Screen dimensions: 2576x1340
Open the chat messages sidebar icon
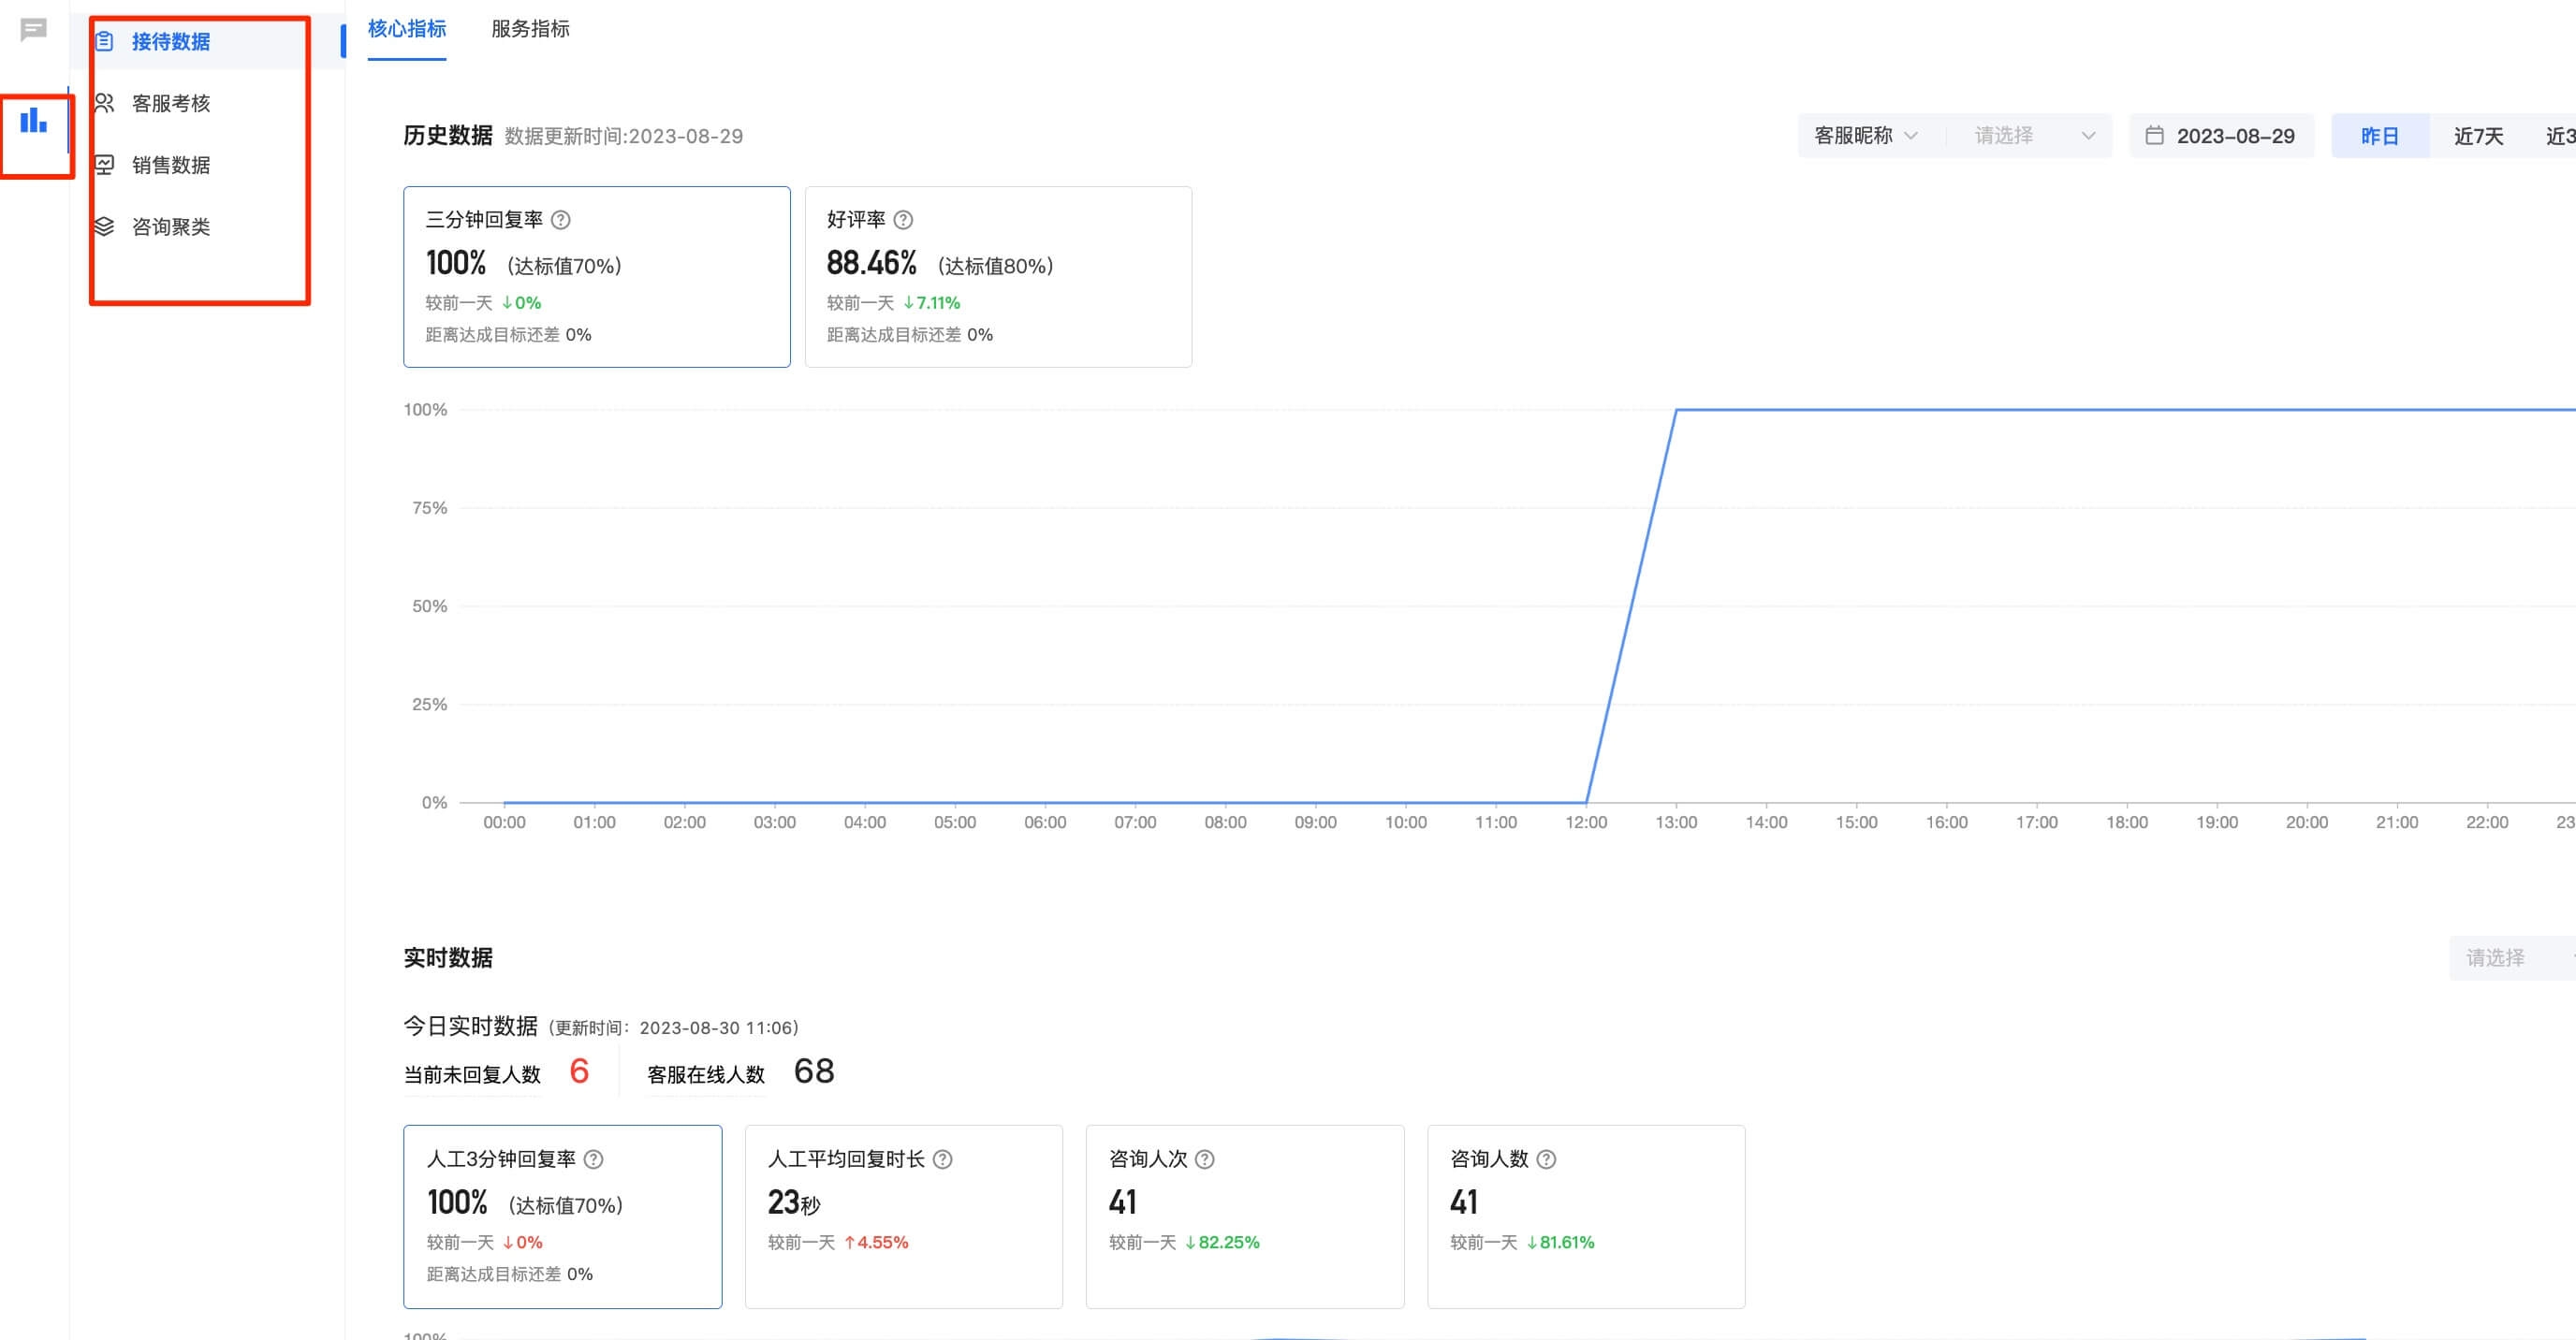coord(33,30)
